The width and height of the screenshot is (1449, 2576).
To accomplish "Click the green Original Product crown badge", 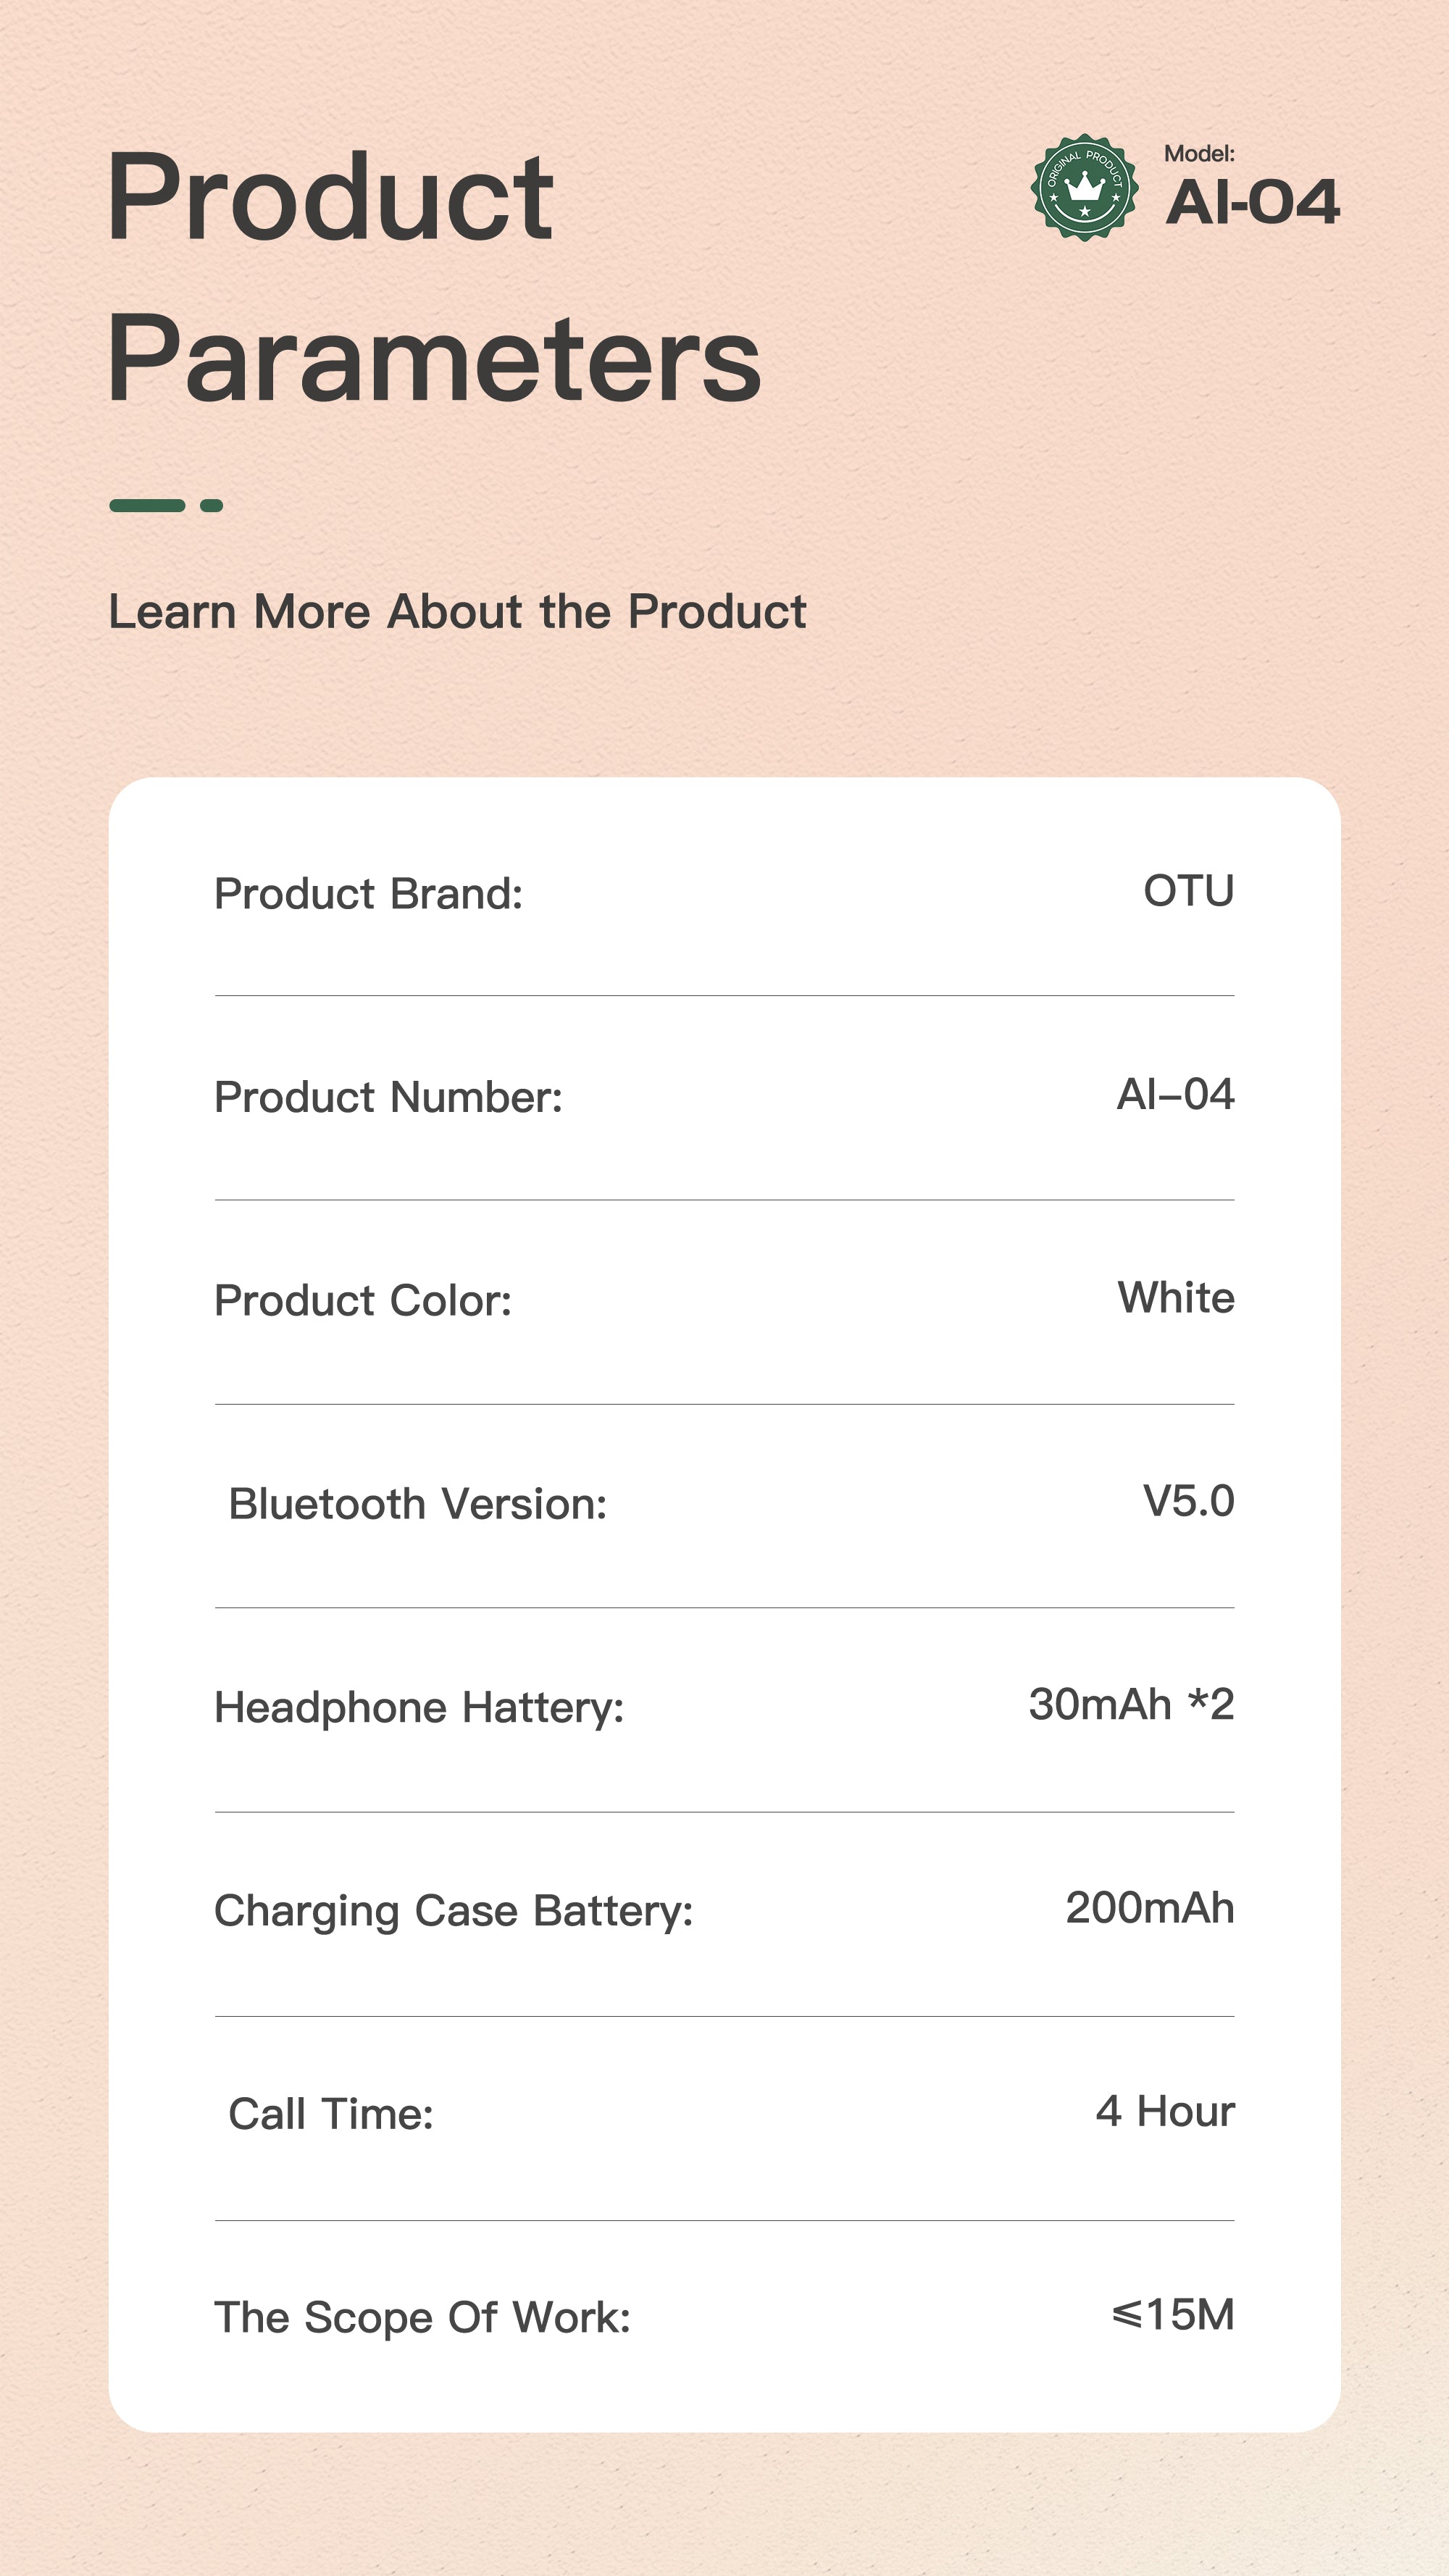I will pos(1084,187).
